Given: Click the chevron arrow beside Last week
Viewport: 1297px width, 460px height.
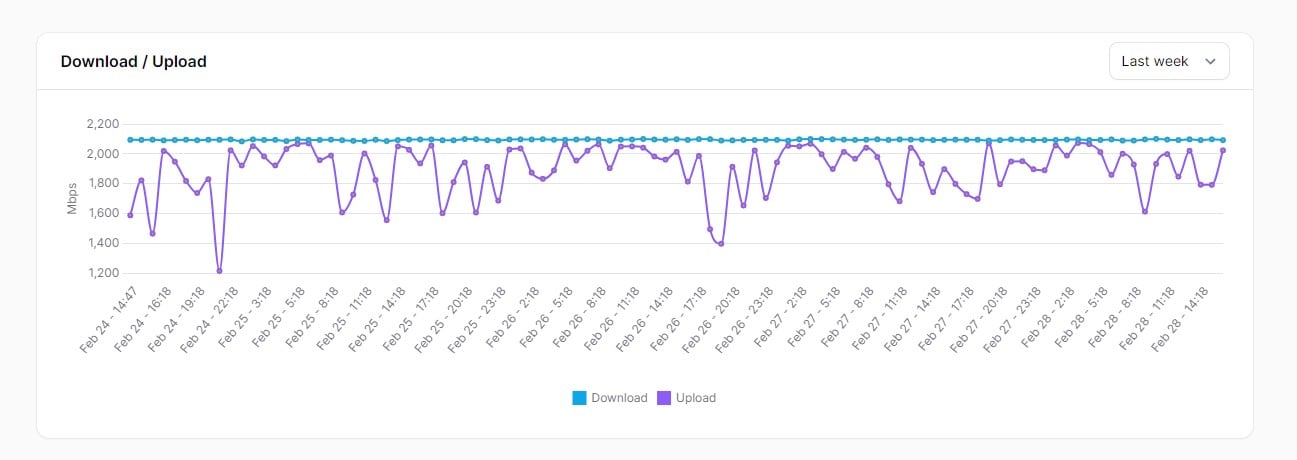Looking at the screenshot, I should 1210,61.
